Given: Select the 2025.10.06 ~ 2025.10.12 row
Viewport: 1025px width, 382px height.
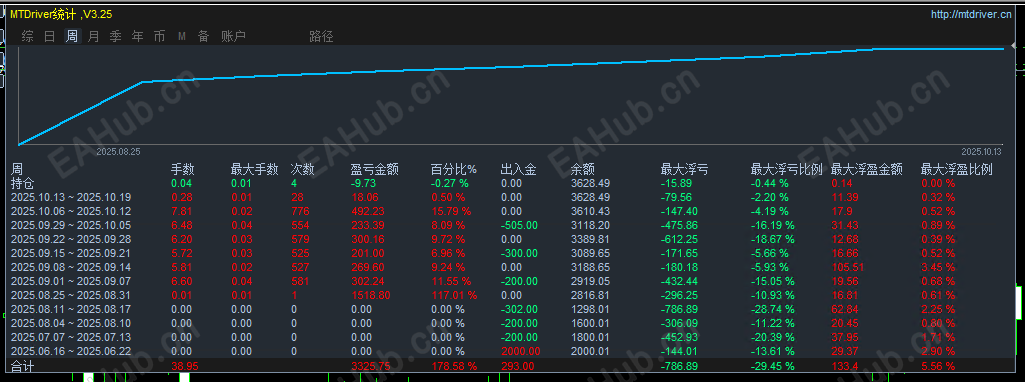Looking at the screenshot, I should 512,211.
